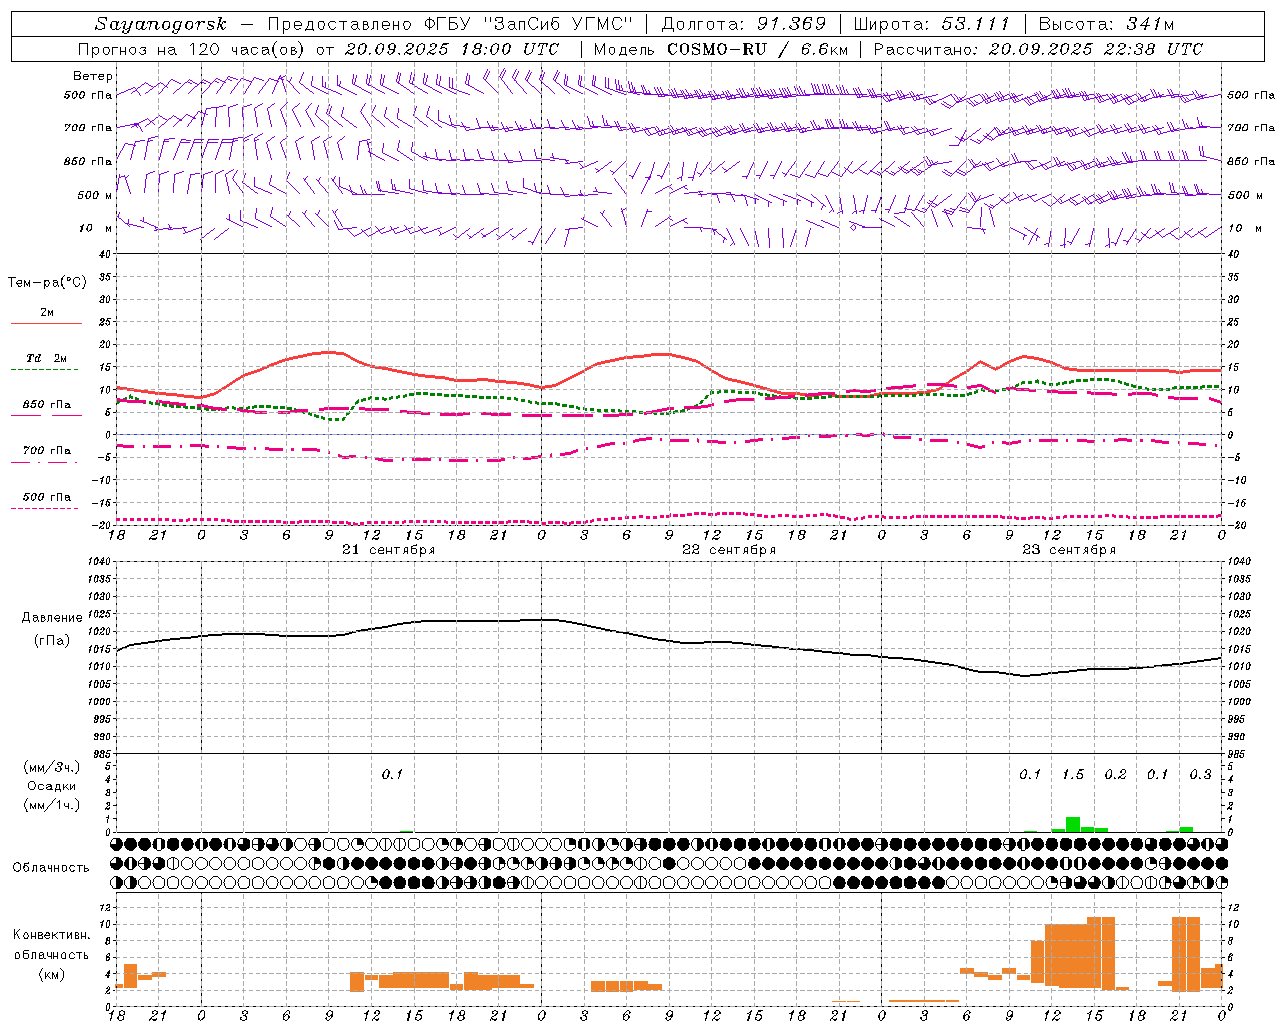Select the Широта: 53.111 header field
This screenshot has height=1024, width=1280.
(932, 24)
